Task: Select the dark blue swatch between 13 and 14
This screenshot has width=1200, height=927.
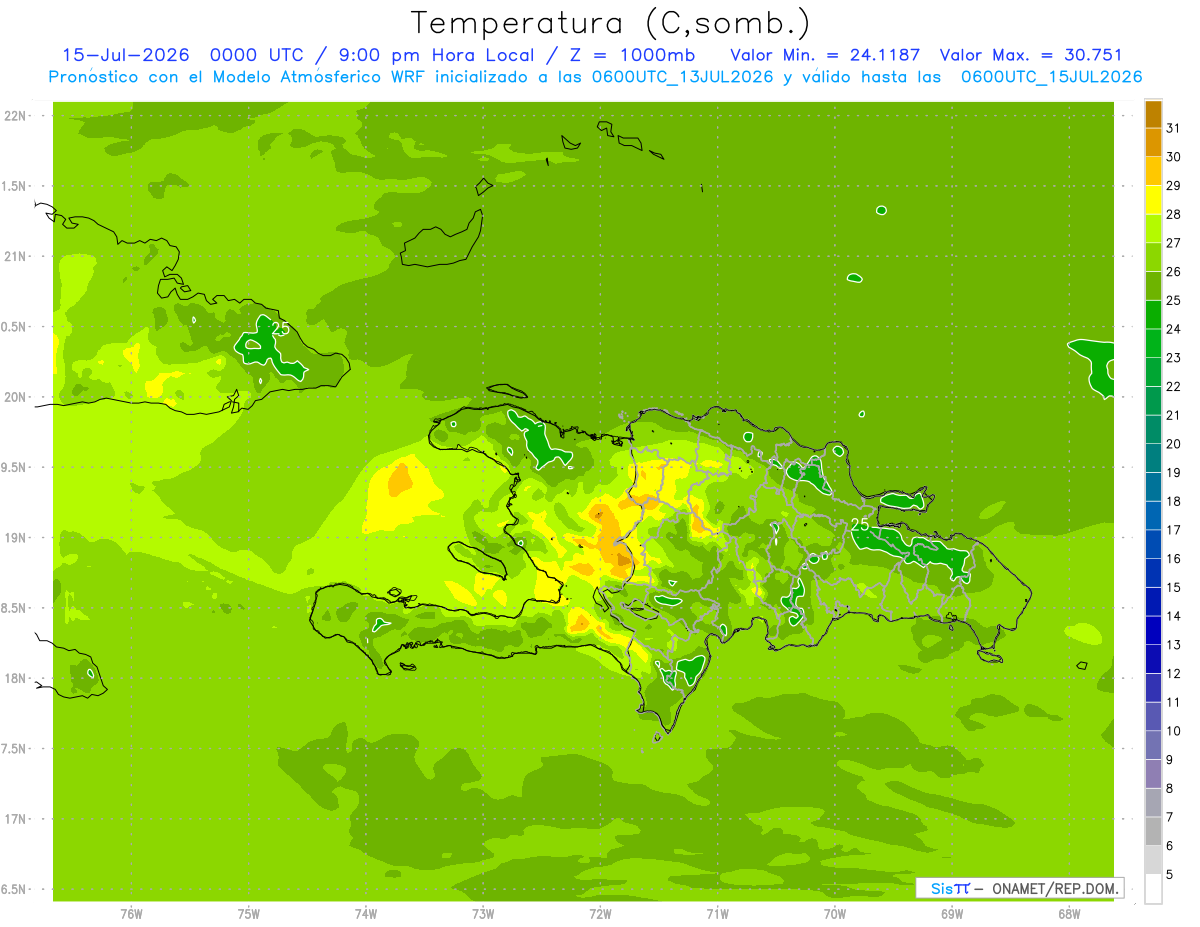Action: (1153, 630)
